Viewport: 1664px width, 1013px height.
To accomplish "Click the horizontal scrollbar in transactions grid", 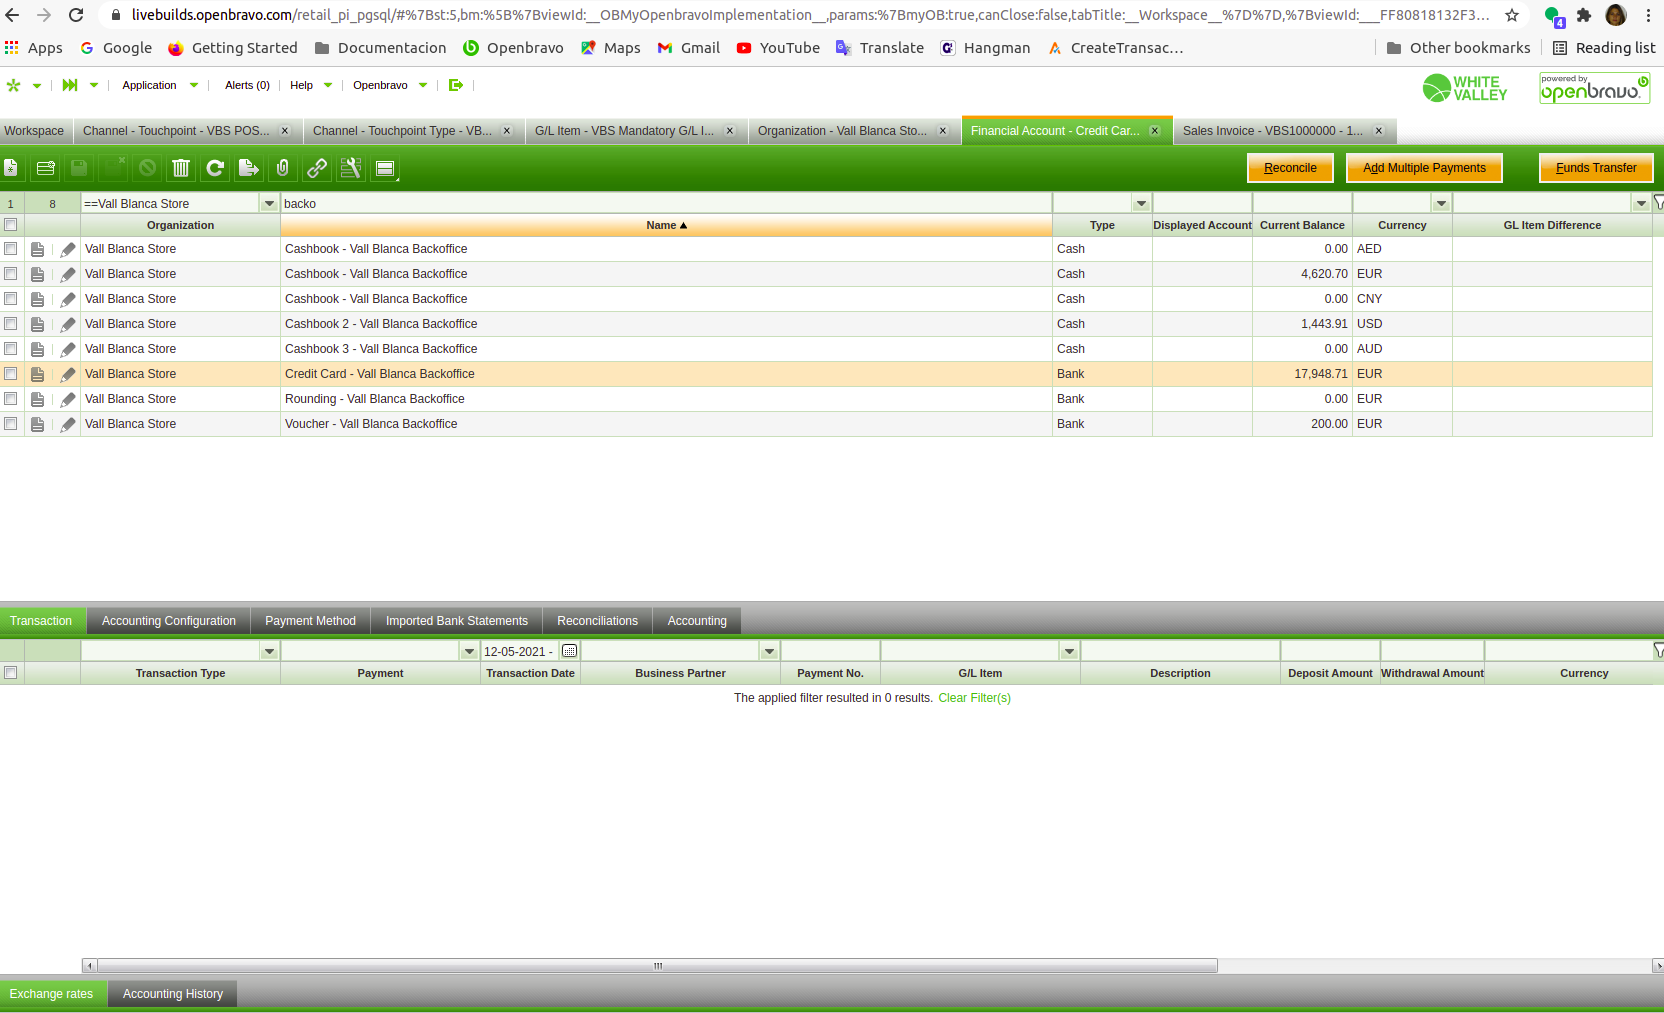I will click(657, 966).
